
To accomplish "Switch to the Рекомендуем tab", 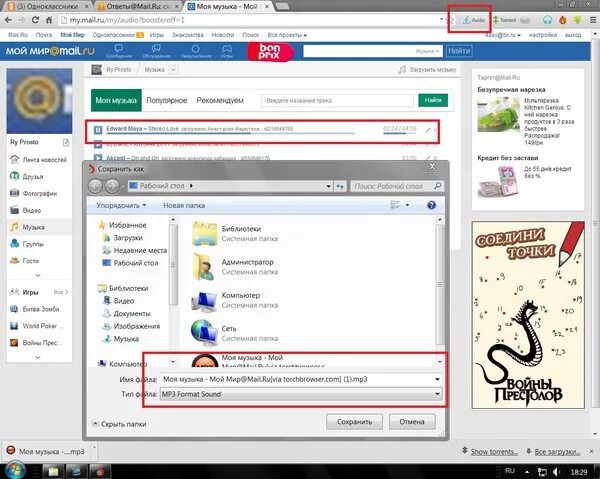I will [x=220, y=100].
